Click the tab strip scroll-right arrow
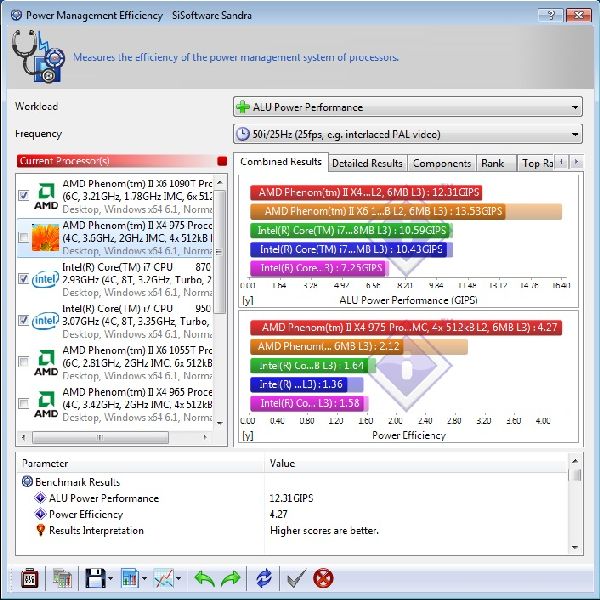Screen dimensions: 600x600 576,162
